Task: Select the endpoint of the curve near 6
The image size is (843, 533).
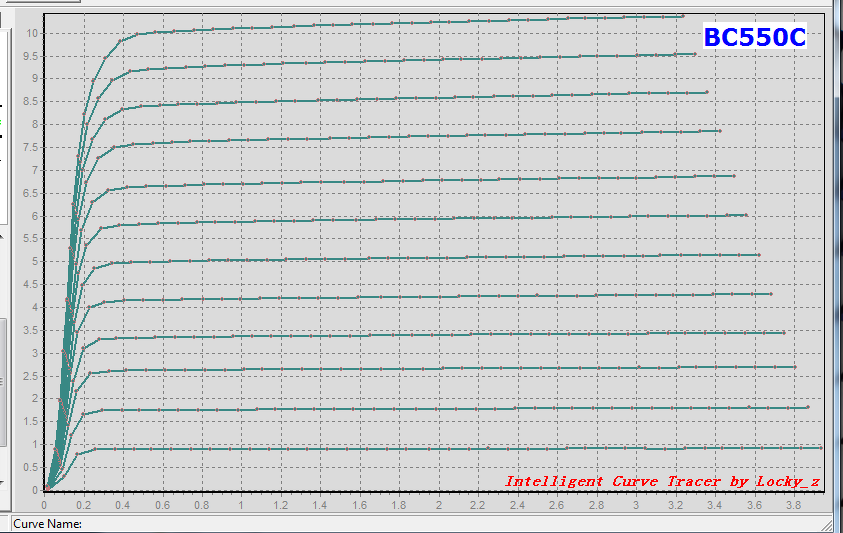Action: 746,215
